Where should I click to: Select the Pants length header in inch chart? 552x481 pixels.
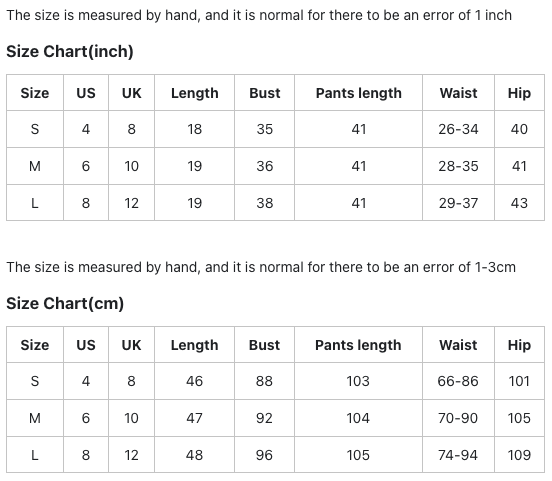pos(358,93)
